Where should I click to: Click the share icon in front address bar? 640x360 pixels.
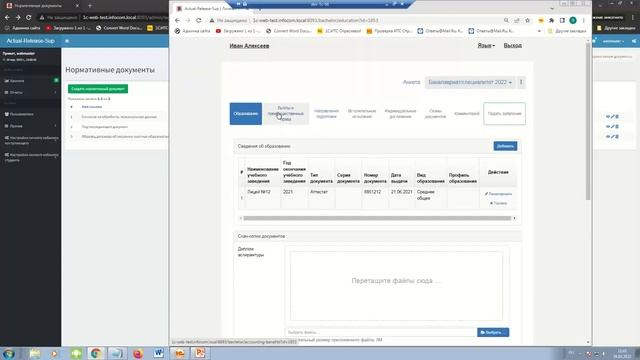517,20
